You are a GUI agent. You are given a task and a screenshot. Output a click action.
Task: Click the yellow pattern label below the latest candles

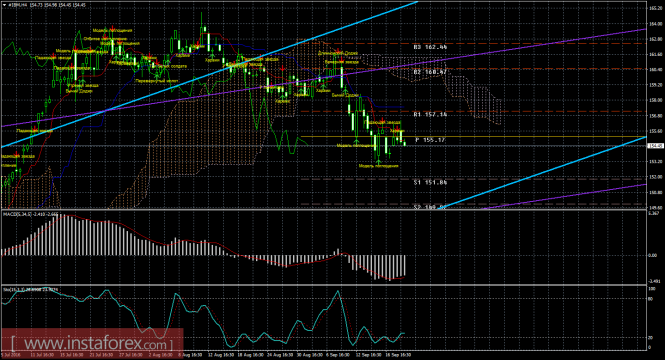(379, 166)
